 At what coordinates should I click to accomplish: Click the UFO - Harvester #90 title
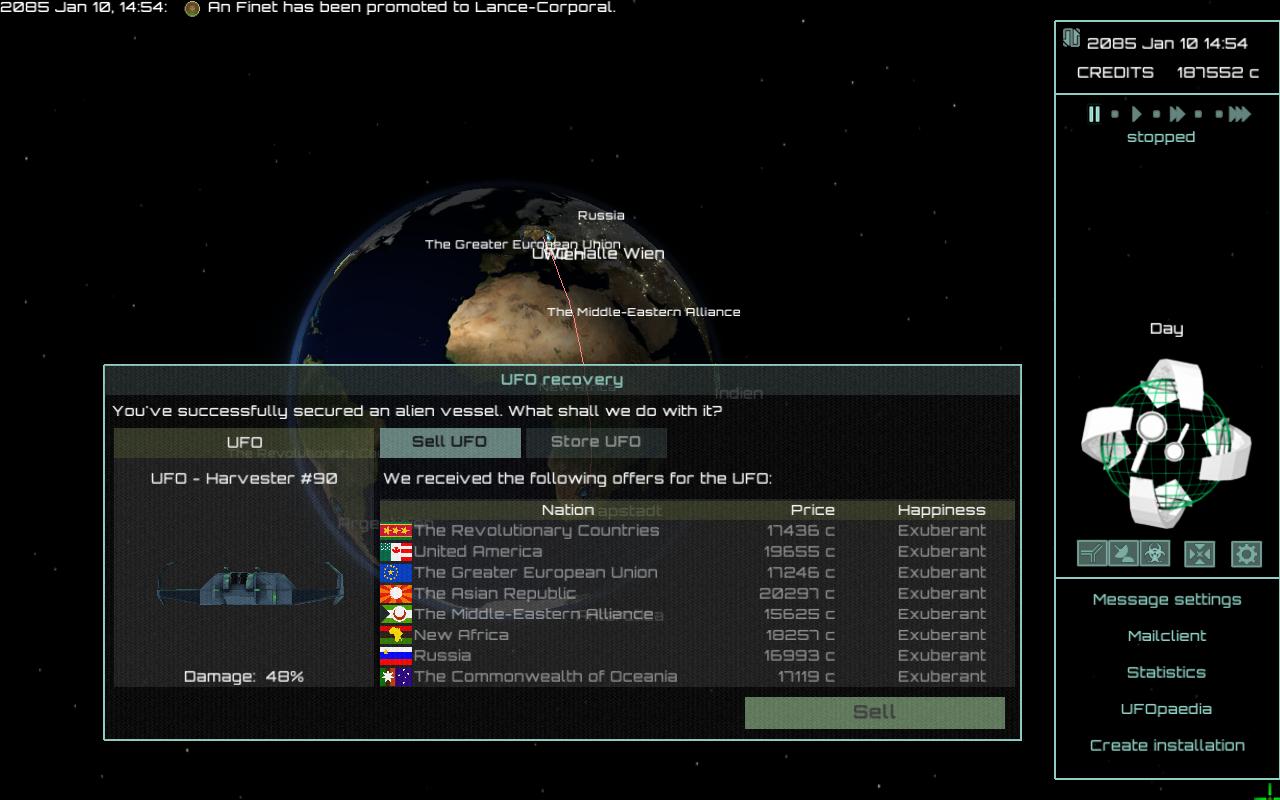point(244,479)
